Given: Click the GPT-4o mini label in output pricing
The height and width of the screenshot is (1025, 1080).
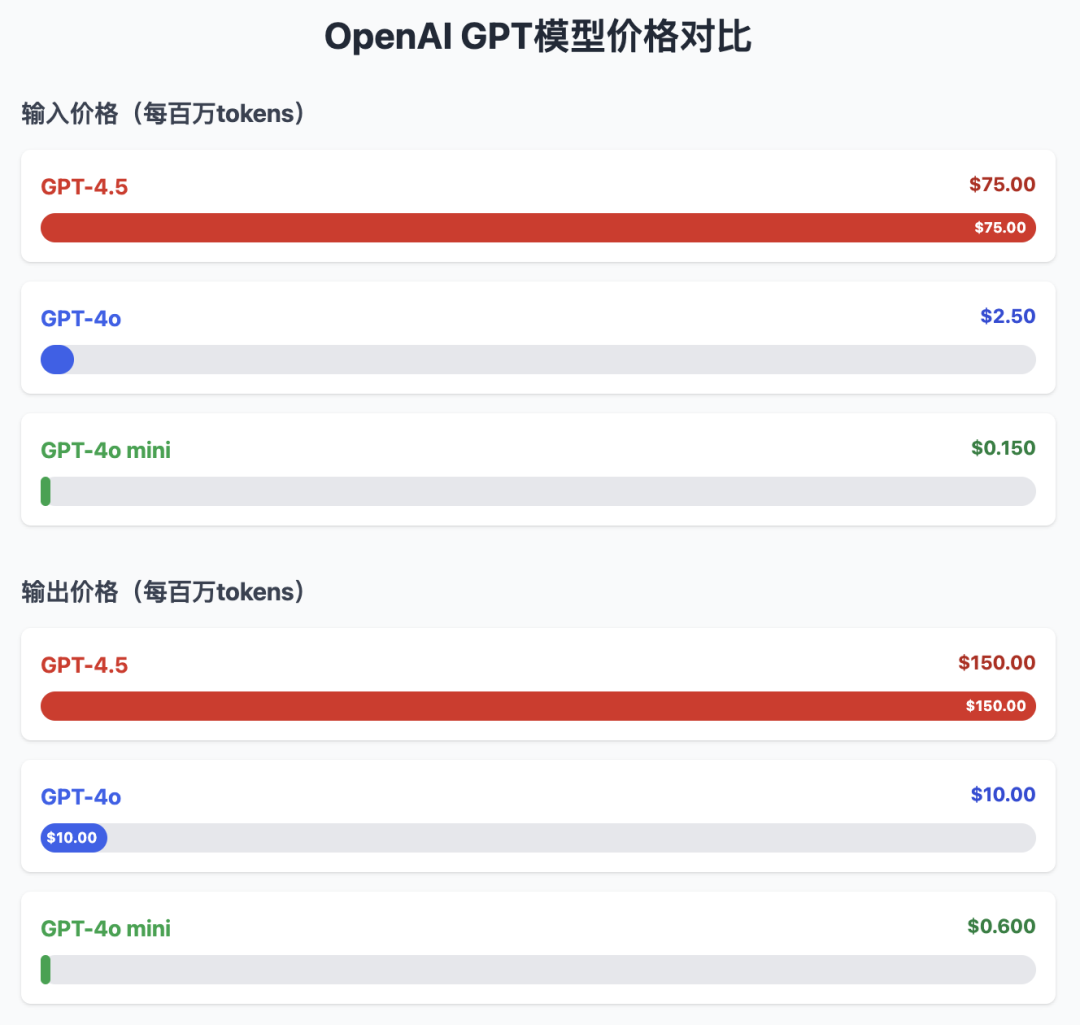Looking at the screenshot, I should point(105,929).
